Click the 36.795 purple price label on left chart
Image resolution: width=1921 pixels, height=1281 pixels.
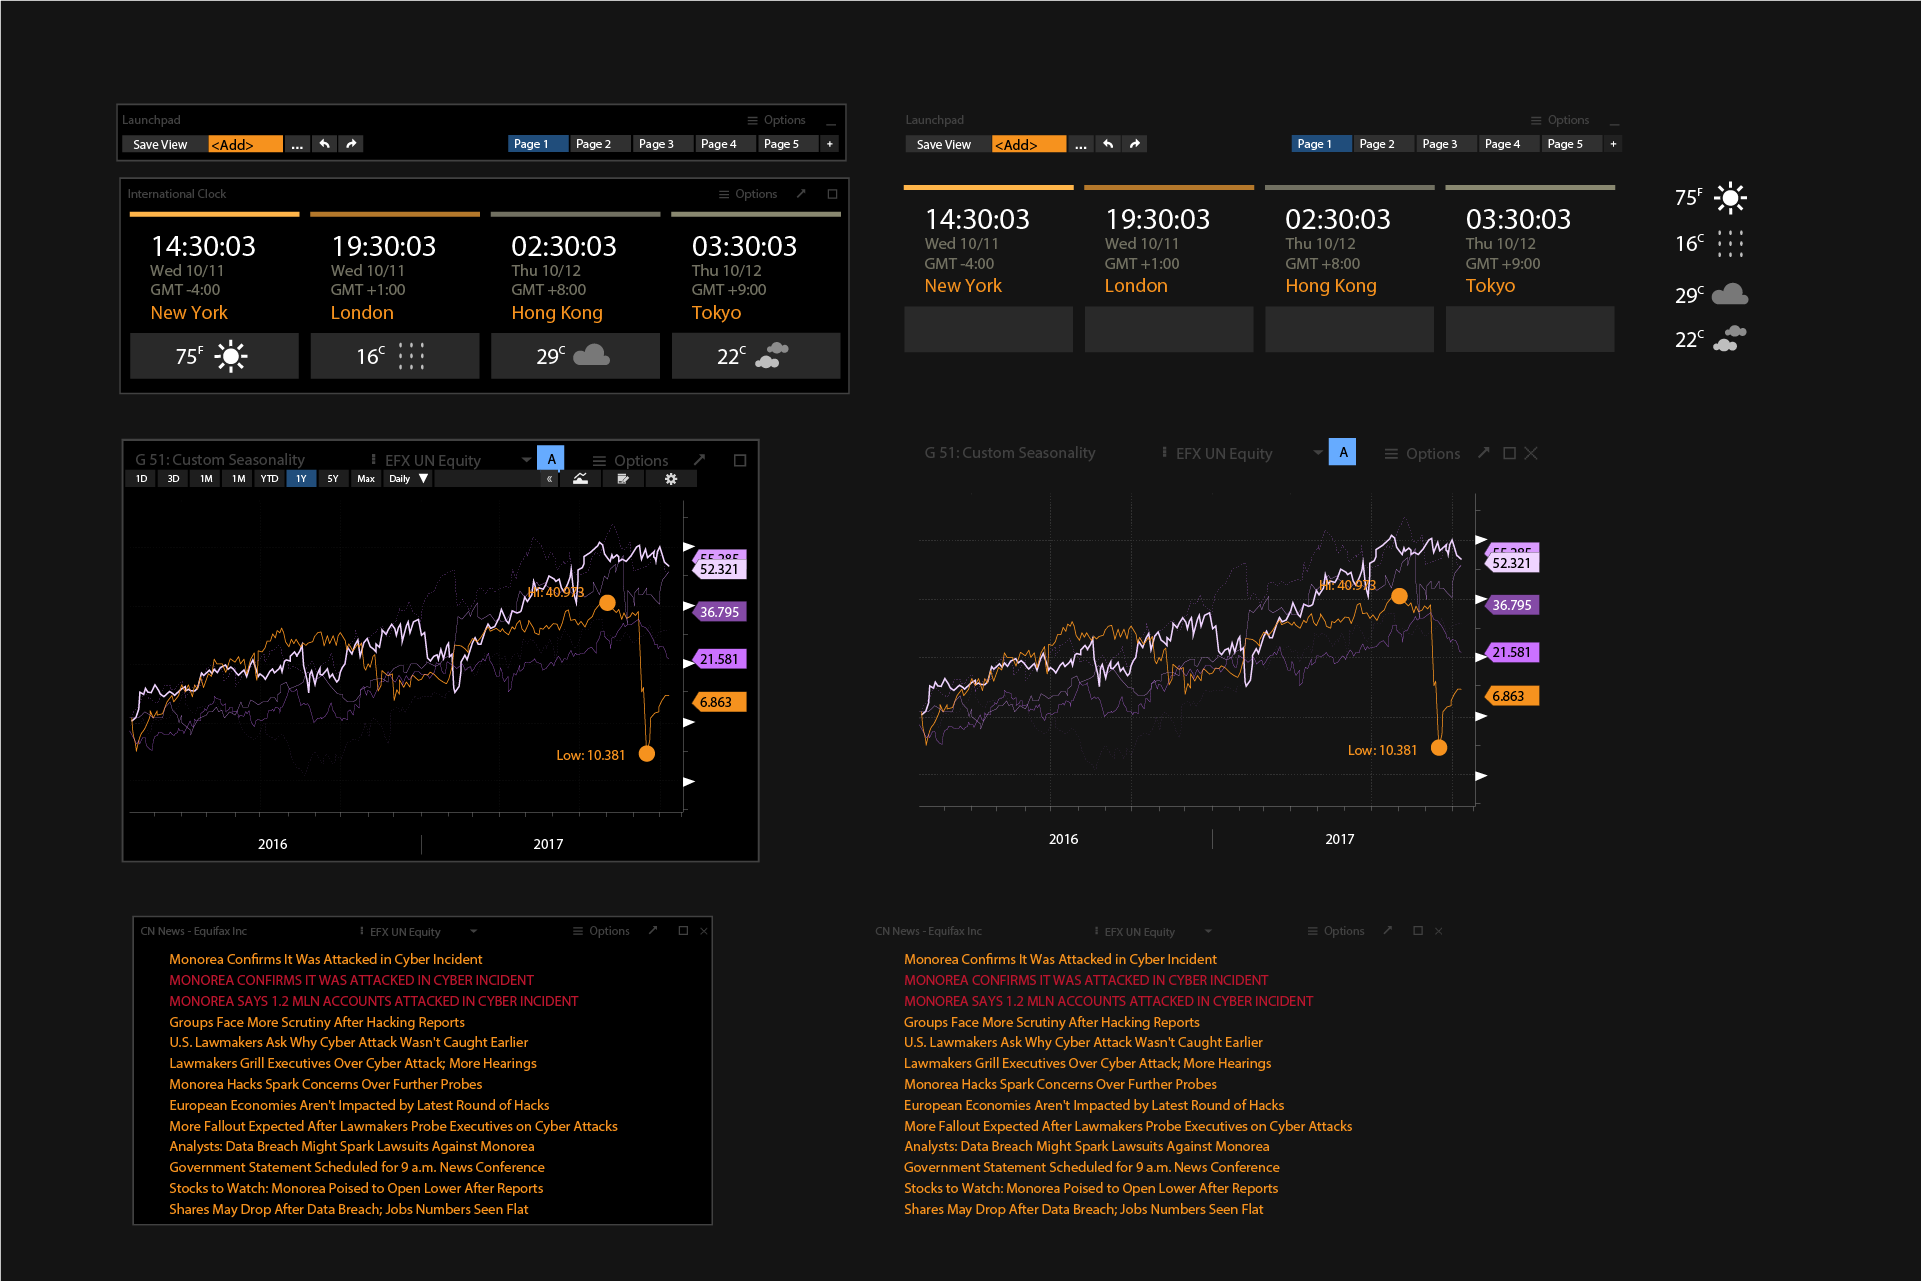click(x=720, y=612)
